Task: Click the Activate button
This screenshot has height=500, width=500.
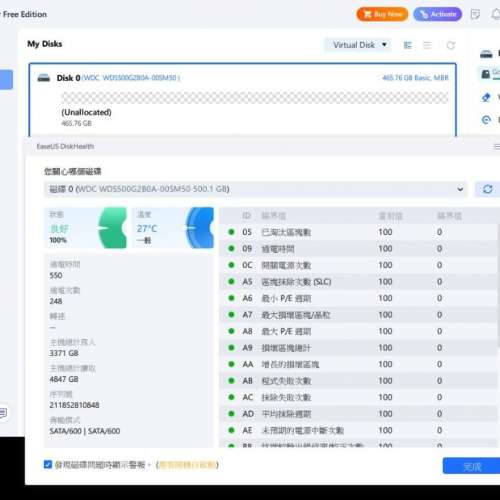Action: (x=438, y=14)
